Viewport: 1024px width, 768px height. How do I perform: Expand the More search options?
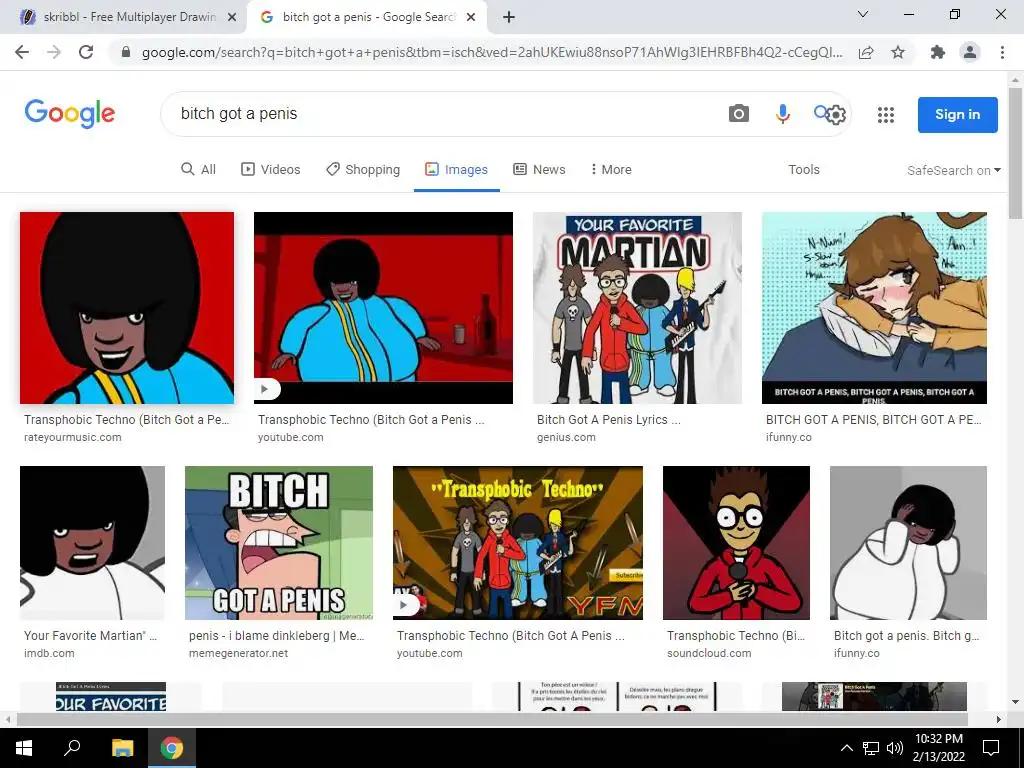coord(611,169)
